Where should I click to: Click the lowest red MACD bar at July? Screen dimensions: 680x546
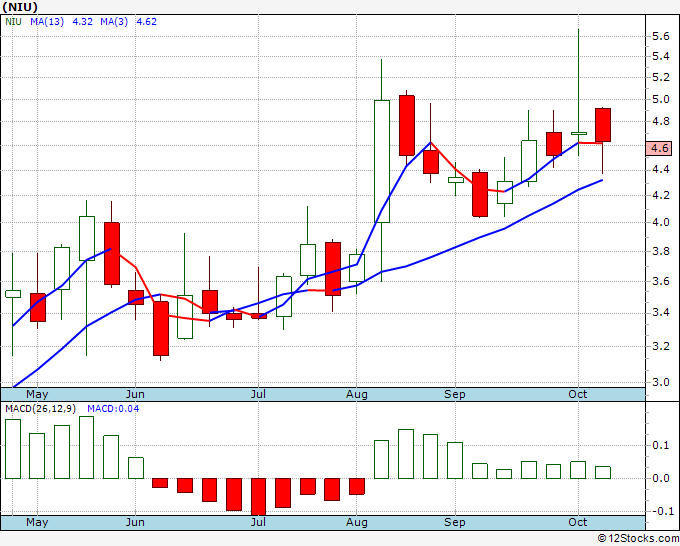258,497
